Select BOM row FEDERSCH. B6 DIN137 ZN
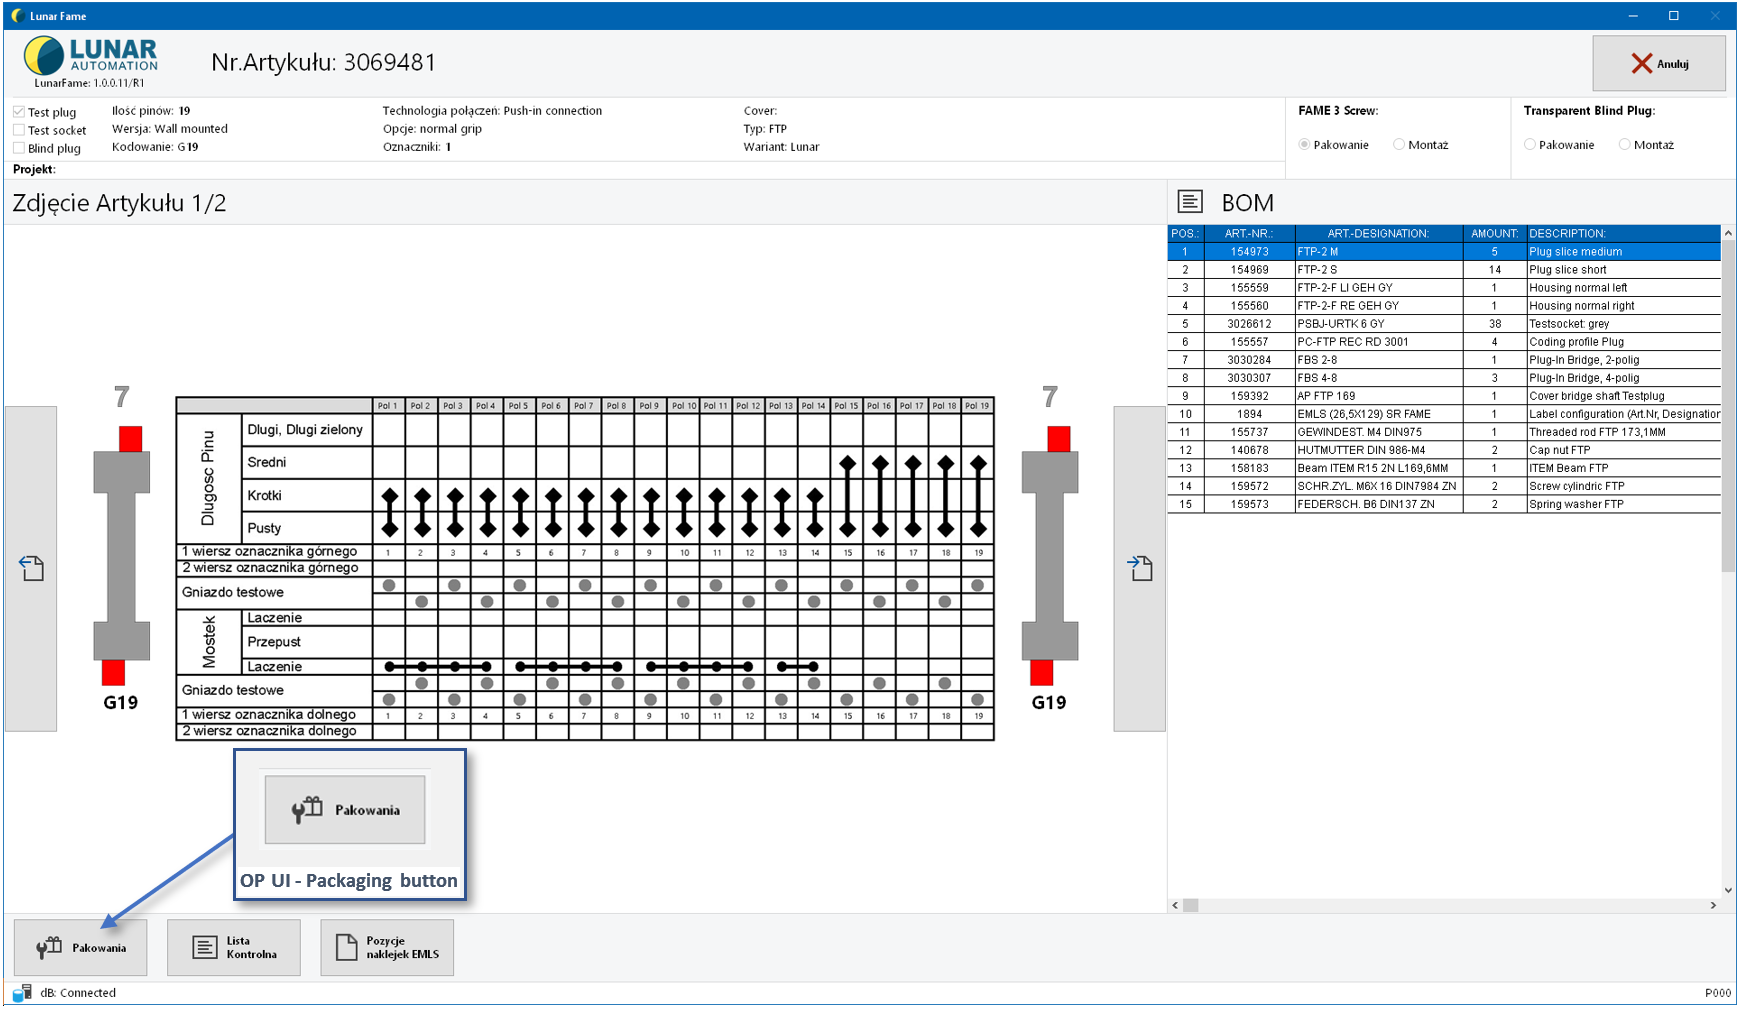 point(1444,504)
